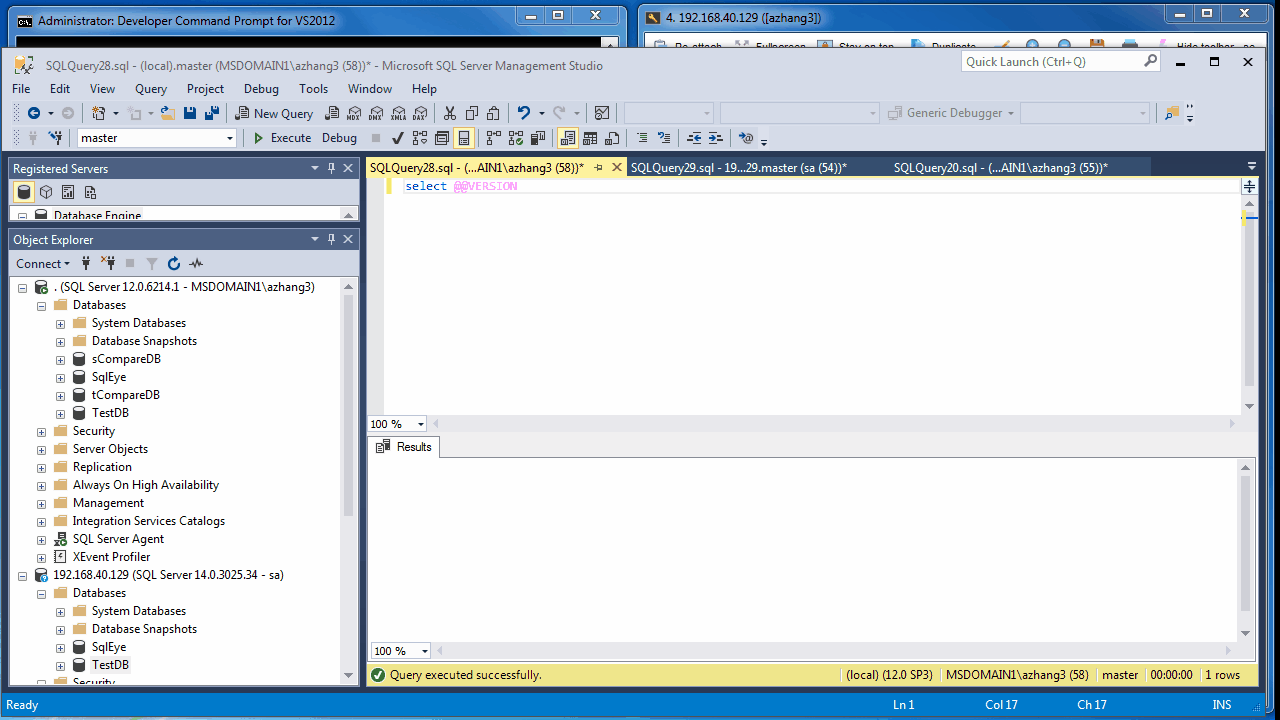
Task: Toggle Include Client Statistics icon
Action: (538, 138)
